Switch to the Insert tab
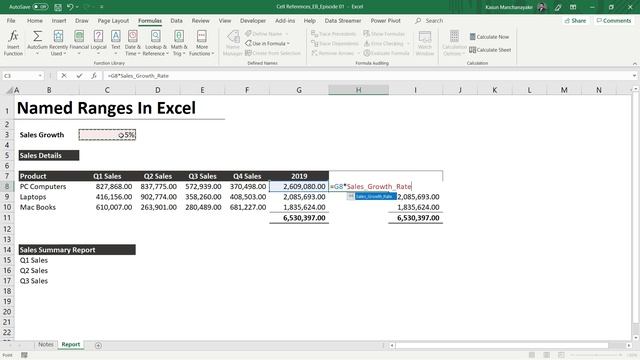The height and width of the screenshot is (360, 640). 59,20
